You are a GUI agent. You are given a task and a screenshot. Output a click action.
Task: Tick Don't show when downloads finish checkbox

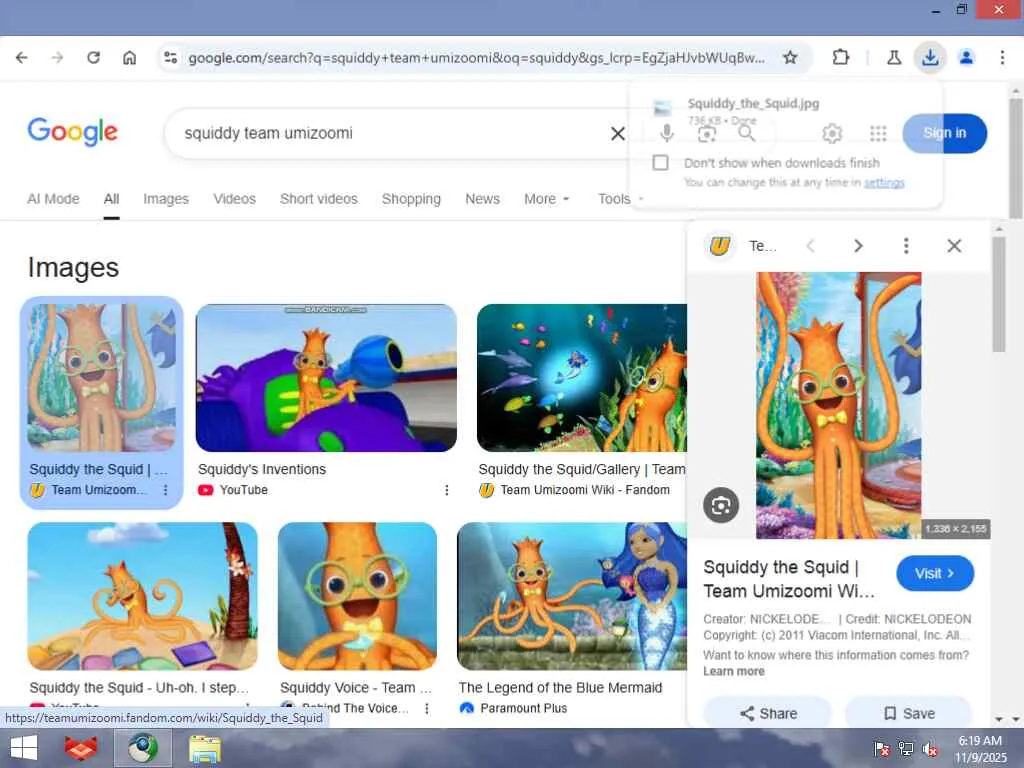pos(660,163)
